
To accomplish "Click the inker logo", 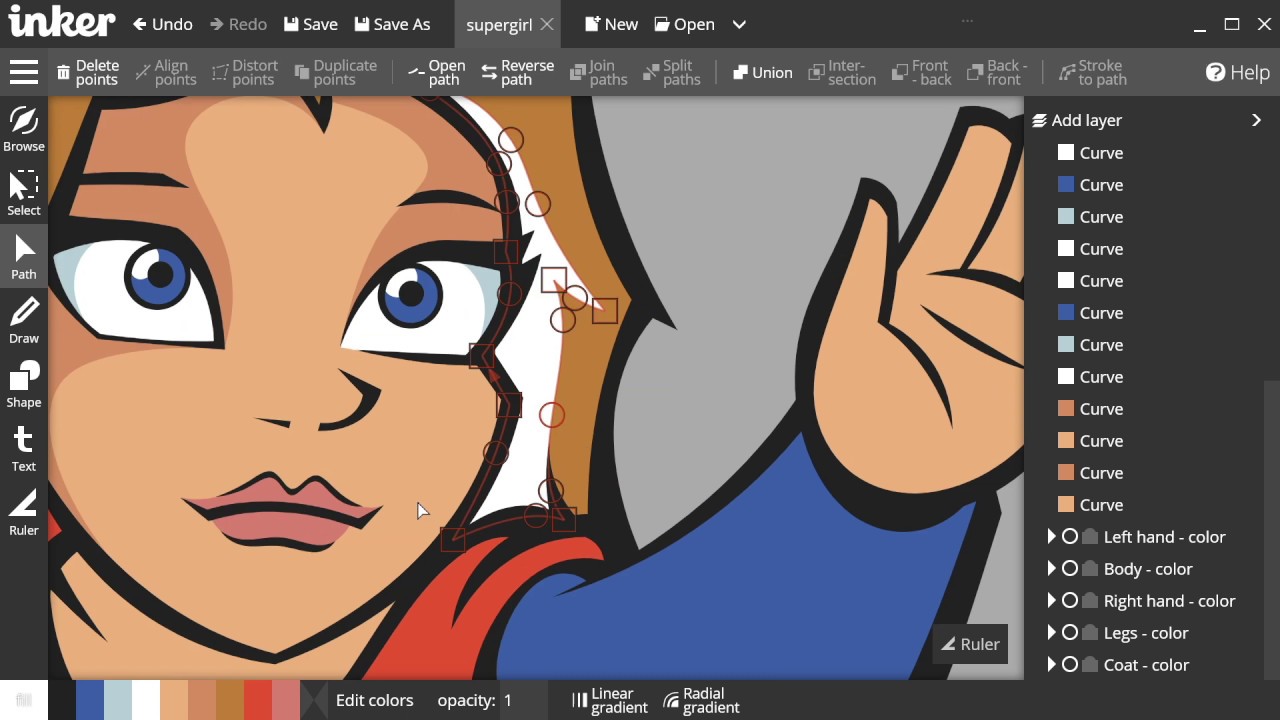I will click(62, 22).
